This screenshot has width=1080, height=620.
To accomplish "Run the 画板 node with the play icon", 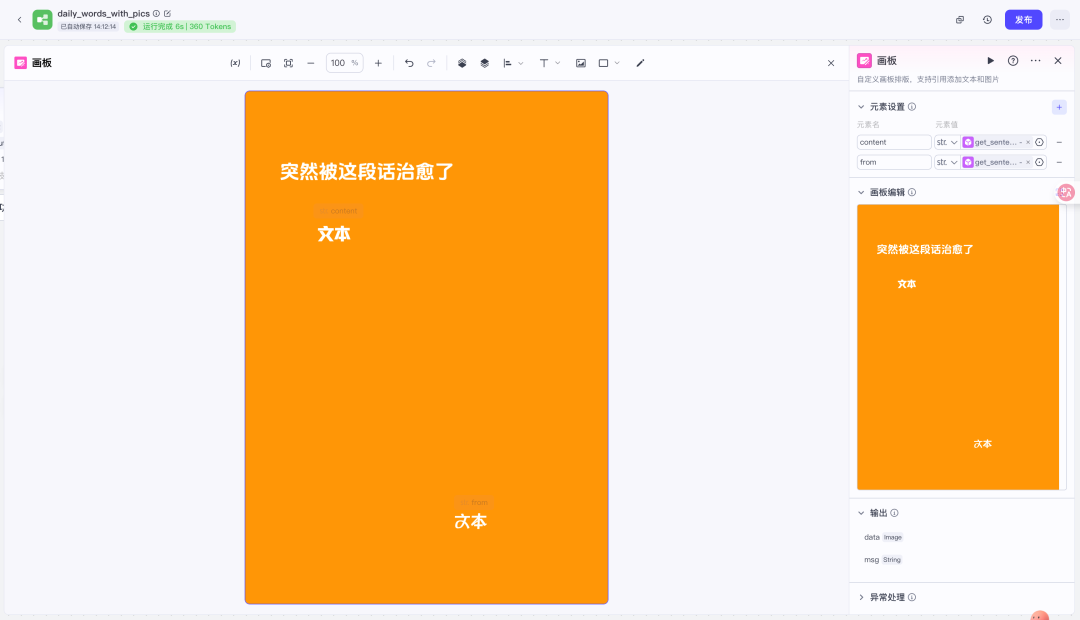I will point(990,60).
